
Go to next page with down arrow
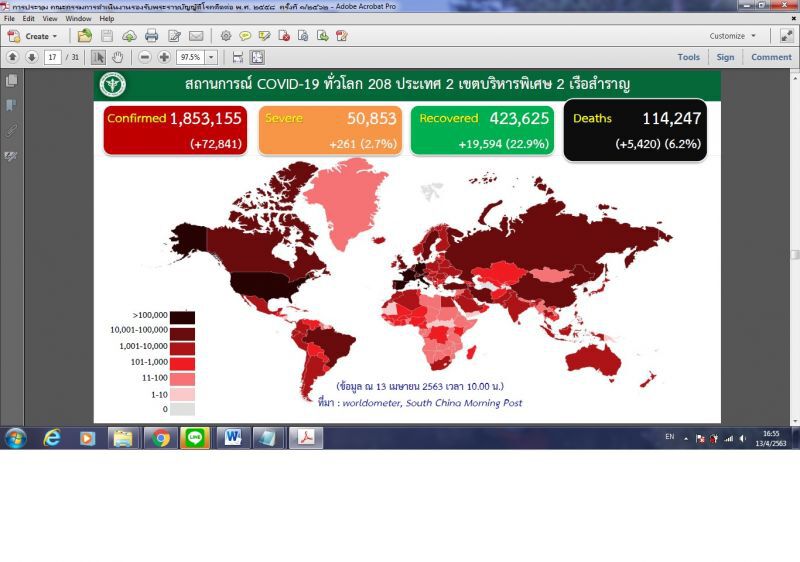pos(32,57)
